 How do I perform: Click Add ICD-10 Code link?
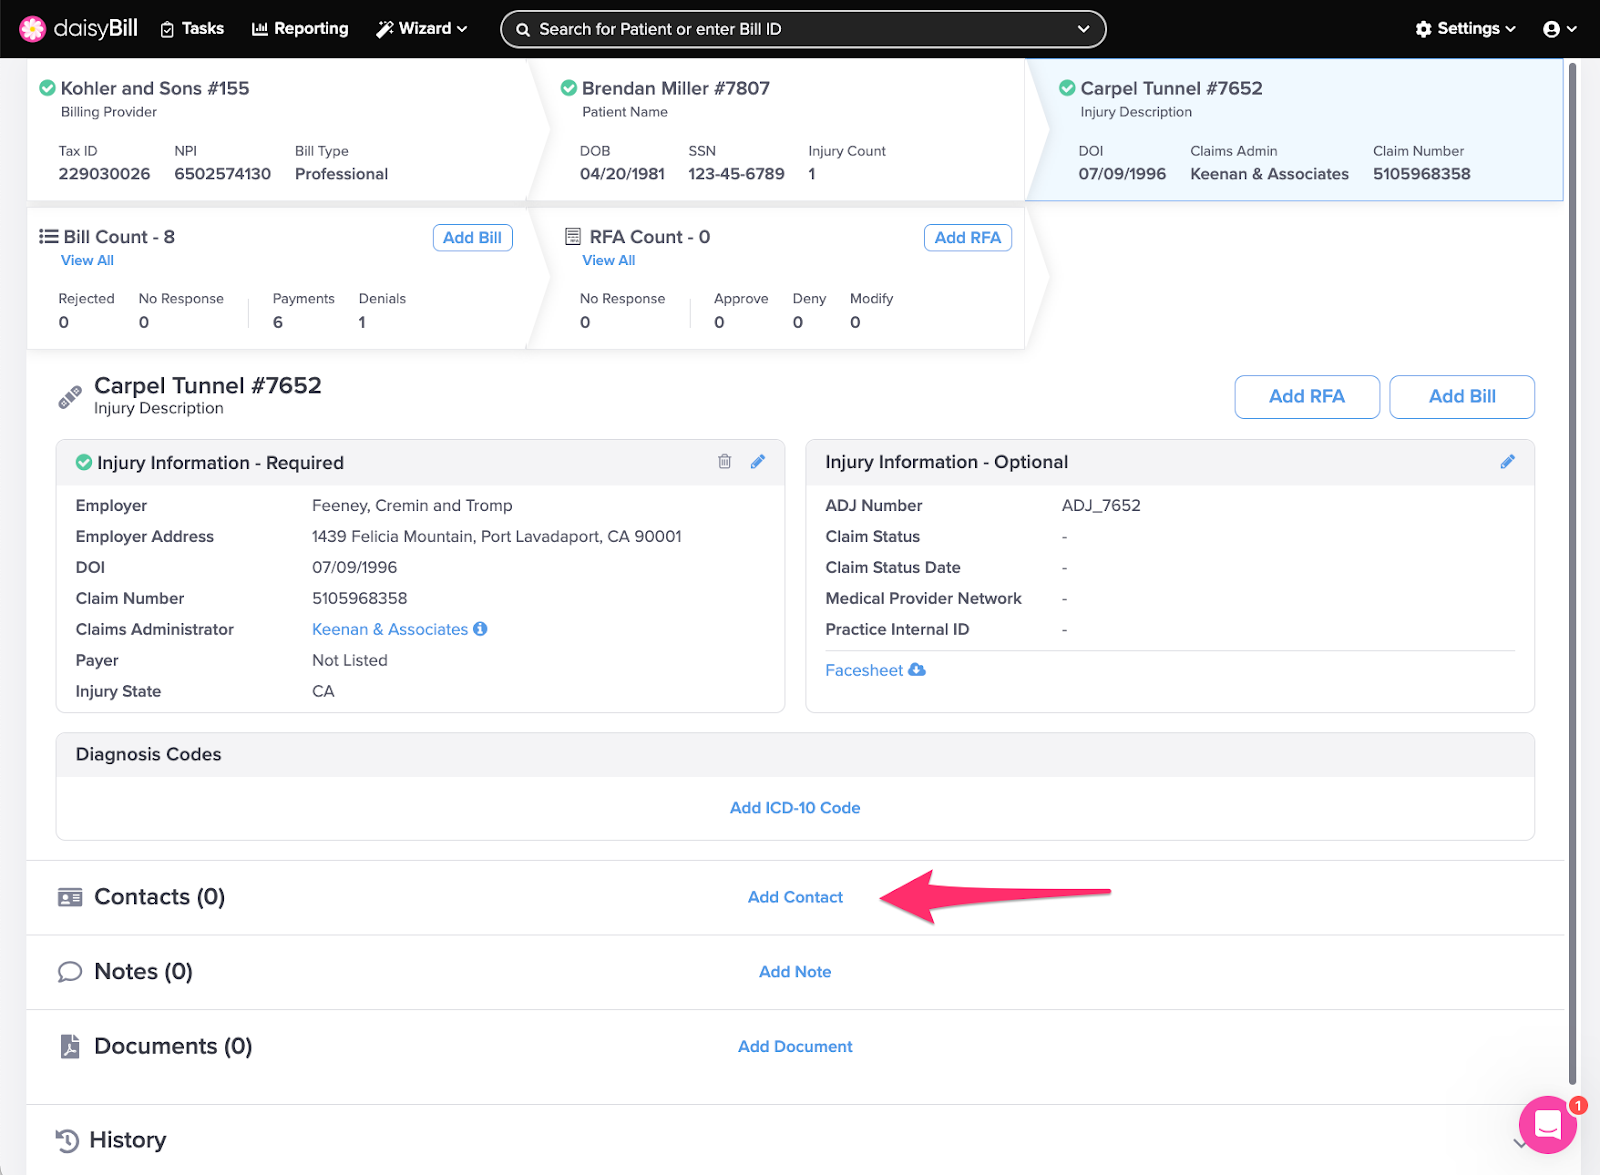[x=795, y=808]
